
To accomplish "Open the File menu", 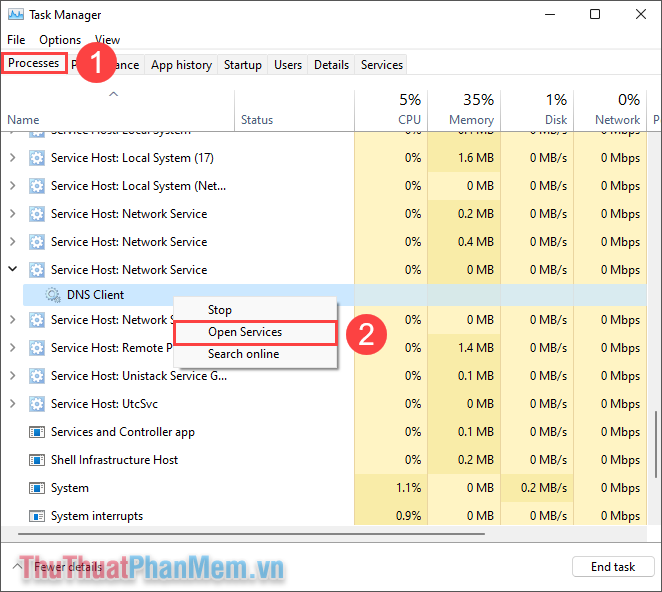I will (x=16, y=40).
